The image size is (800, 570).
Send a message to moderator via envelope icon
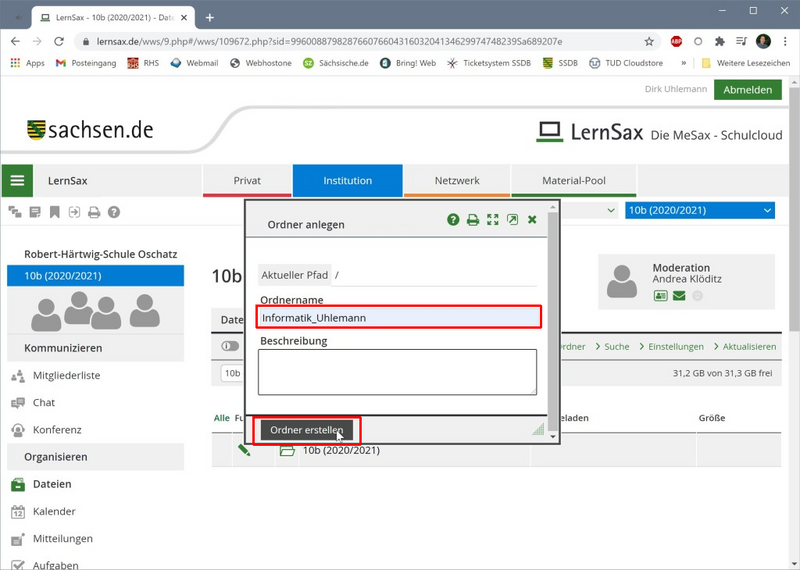pos(679,296)
